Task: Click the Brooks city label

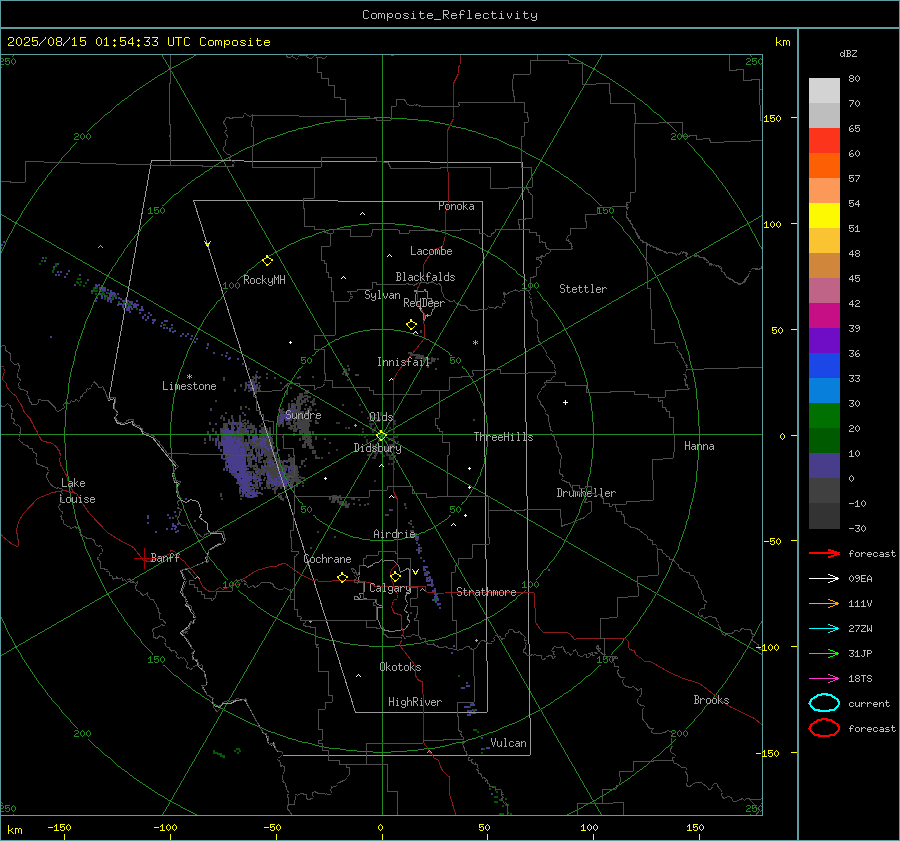Action: tap(711, 700)
